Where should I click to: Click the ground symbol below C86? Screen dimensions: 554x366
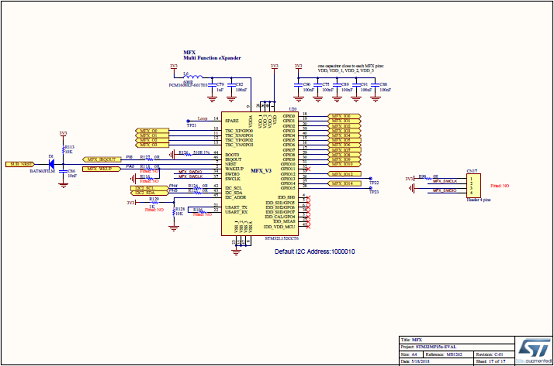pyautogui.click(x=63, y=184)
